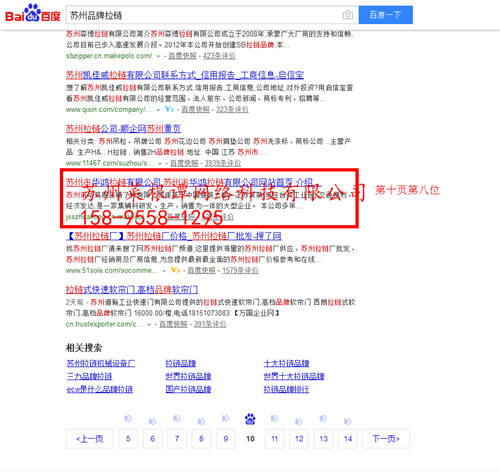The width and height of the screenshot is (500, 472).
Task: Open the www.qixin.com URL dropdown arrow
Action: click(158, 110)
